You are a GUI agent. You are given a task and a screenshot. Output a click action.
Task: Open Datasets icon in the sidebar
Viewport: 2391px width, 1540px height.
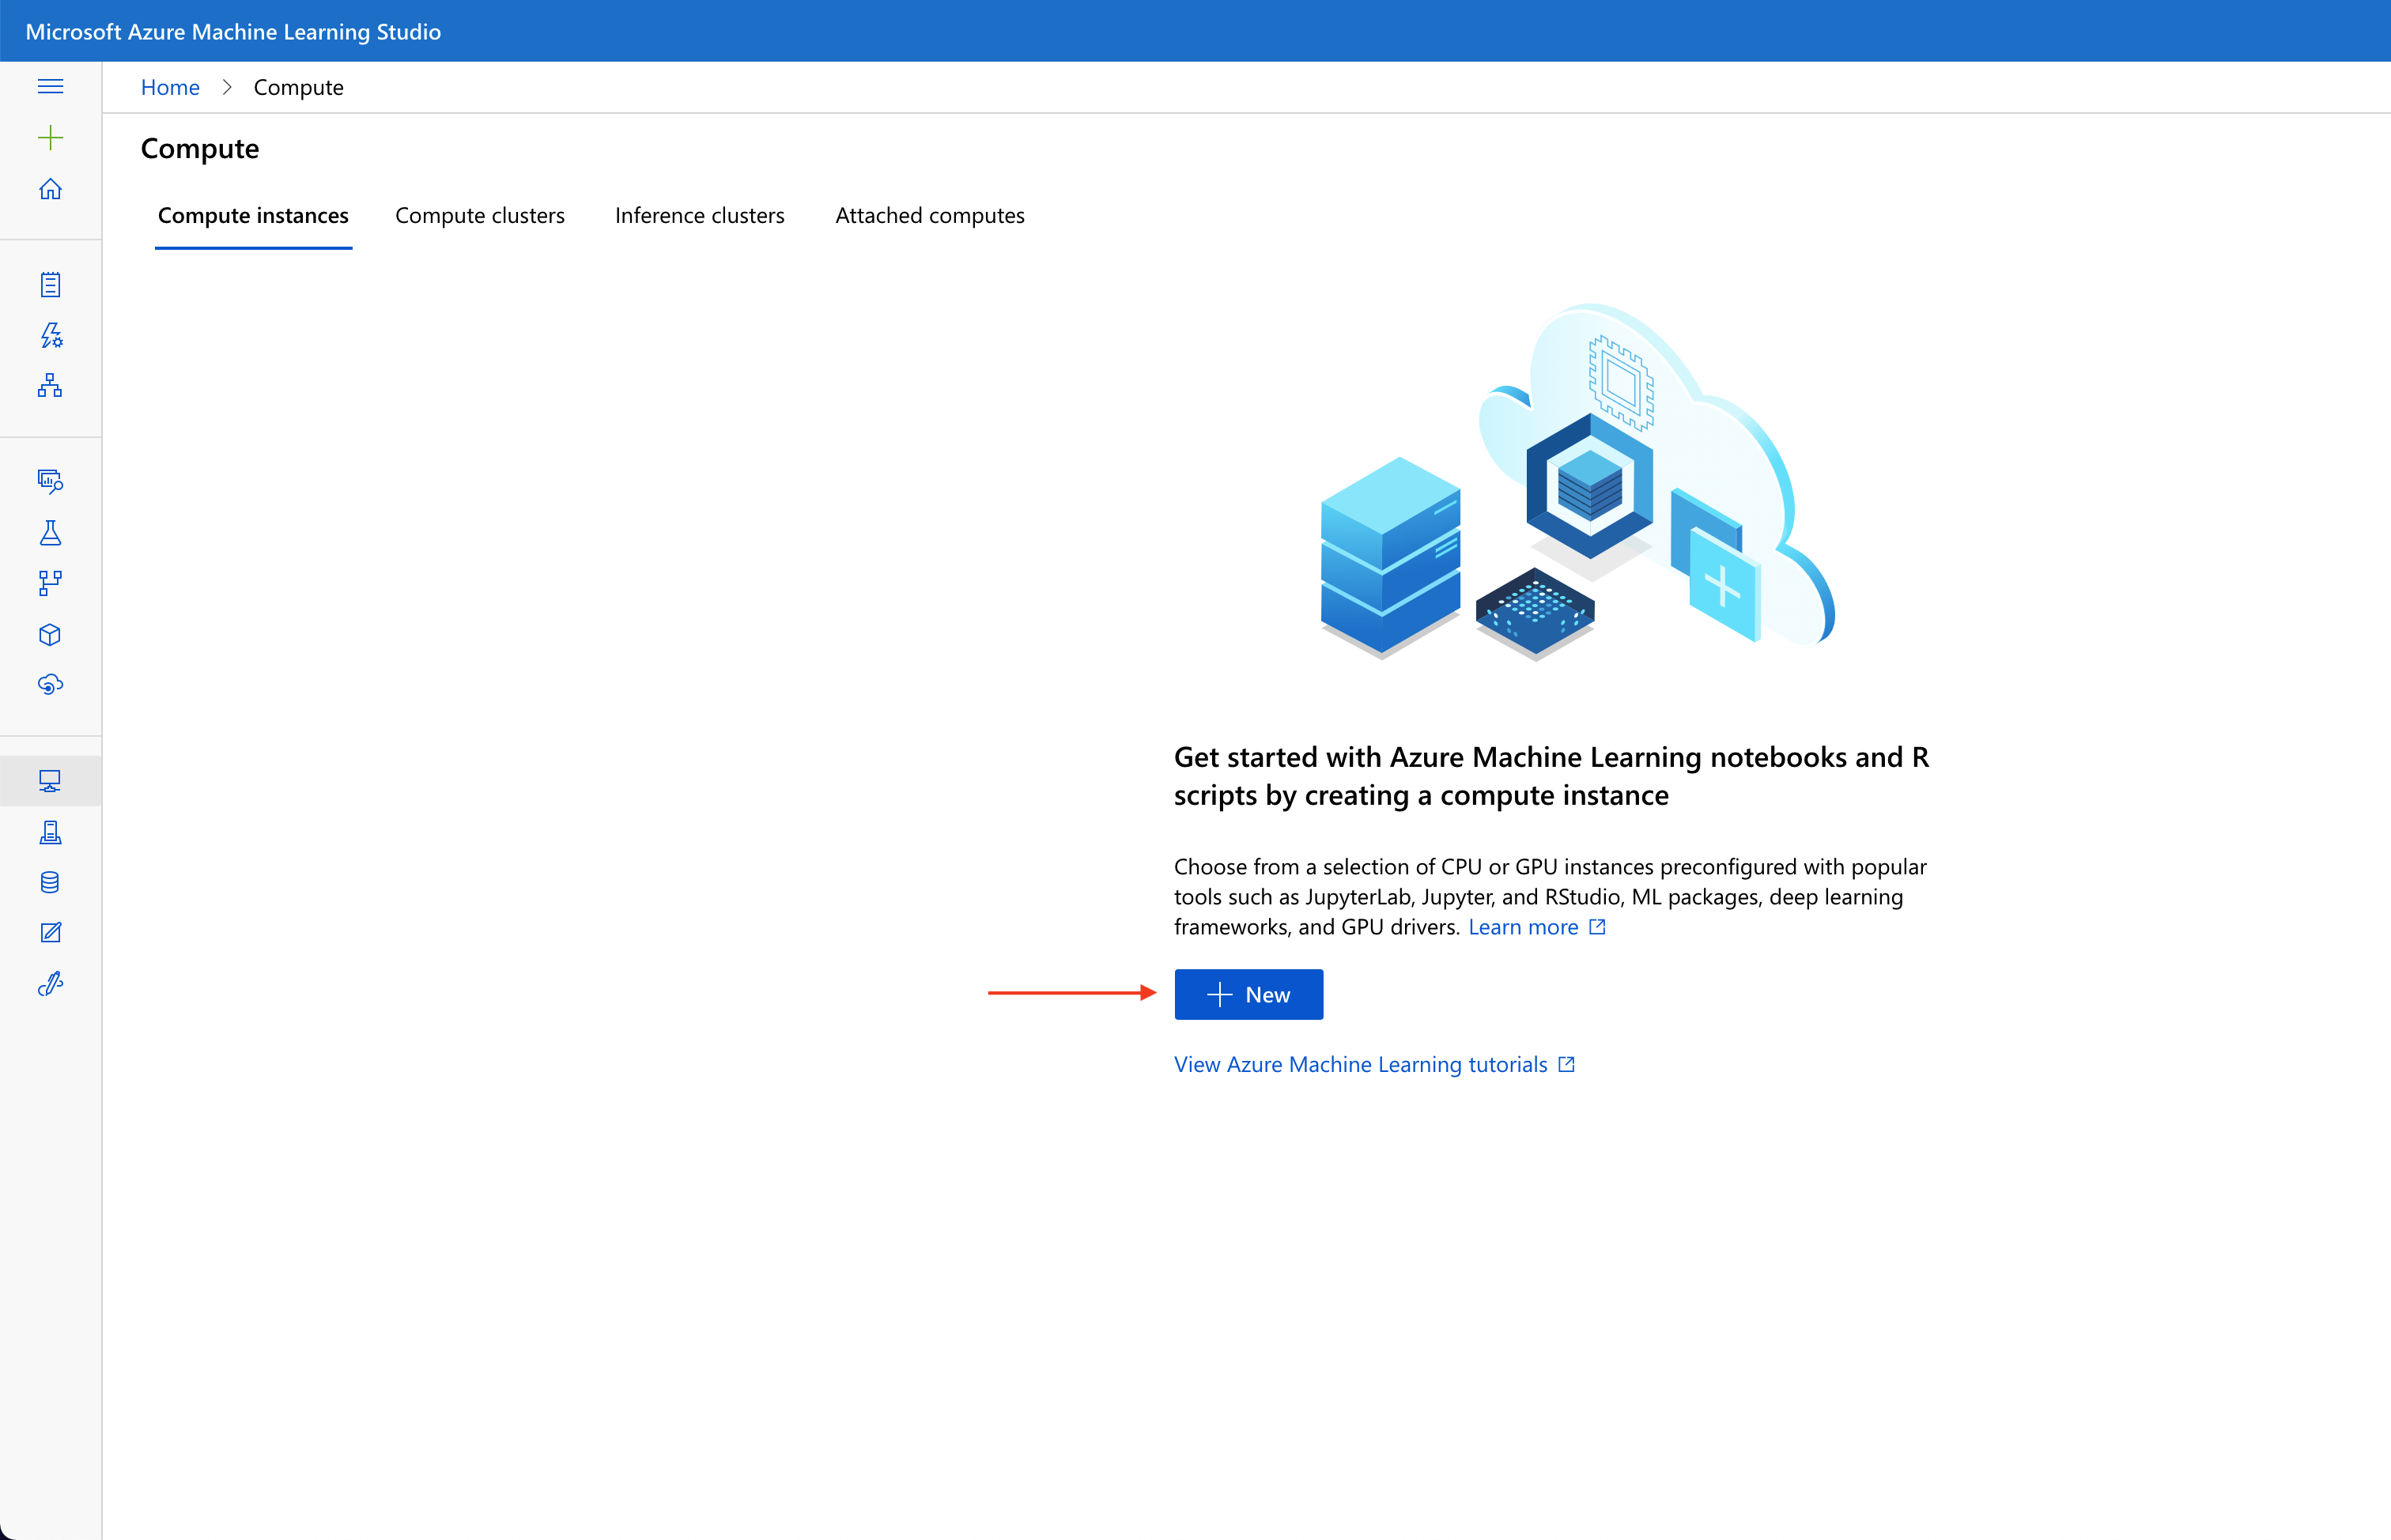pyautogui.click(x=50, y=481)
